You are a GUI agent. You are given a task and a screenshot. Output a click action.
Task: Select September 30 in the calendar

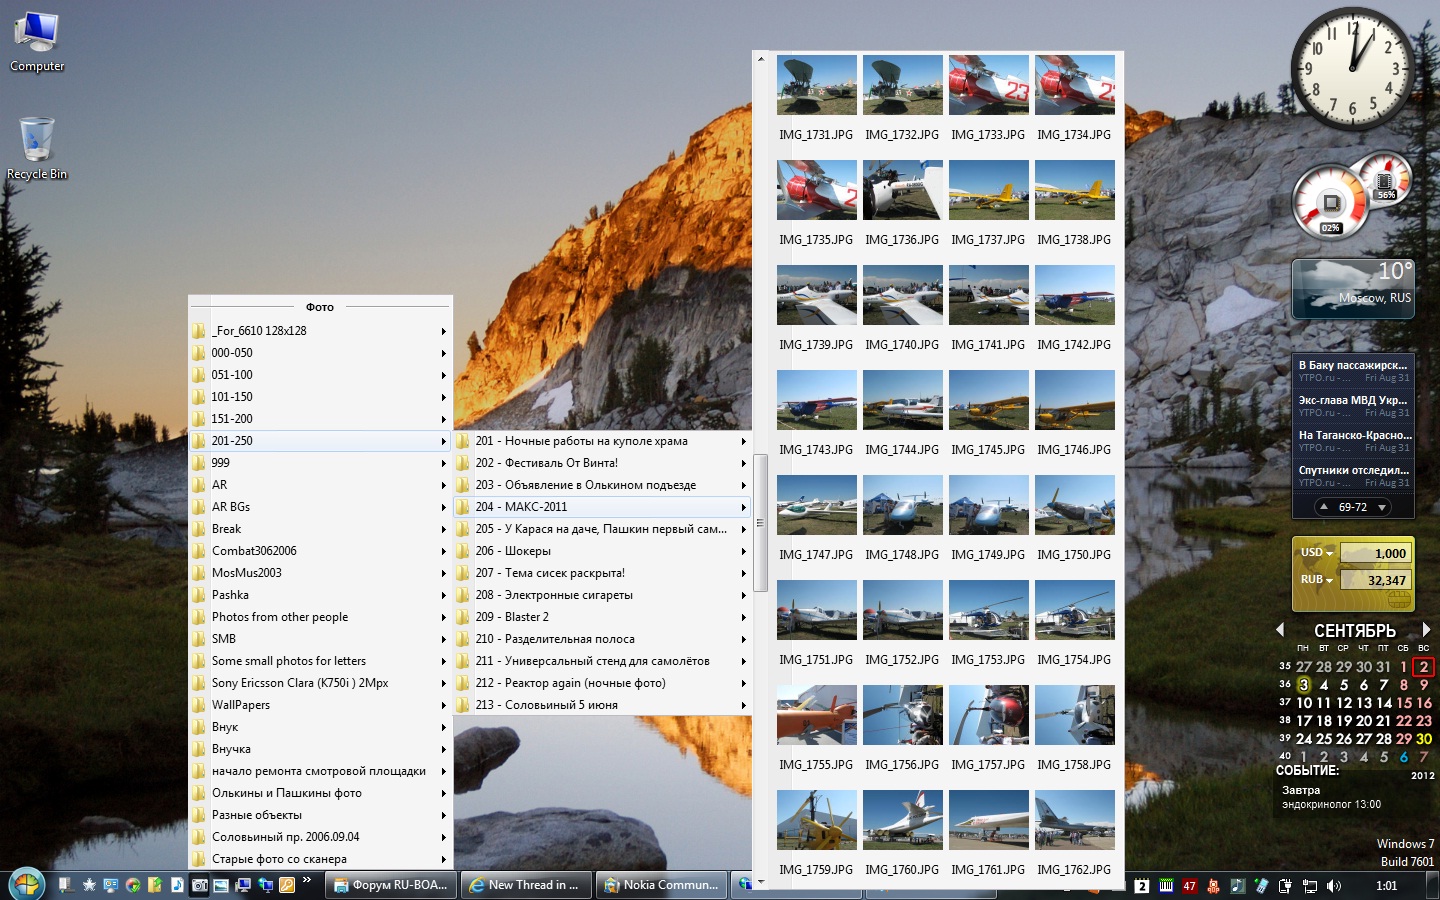tap(1423, 739)
